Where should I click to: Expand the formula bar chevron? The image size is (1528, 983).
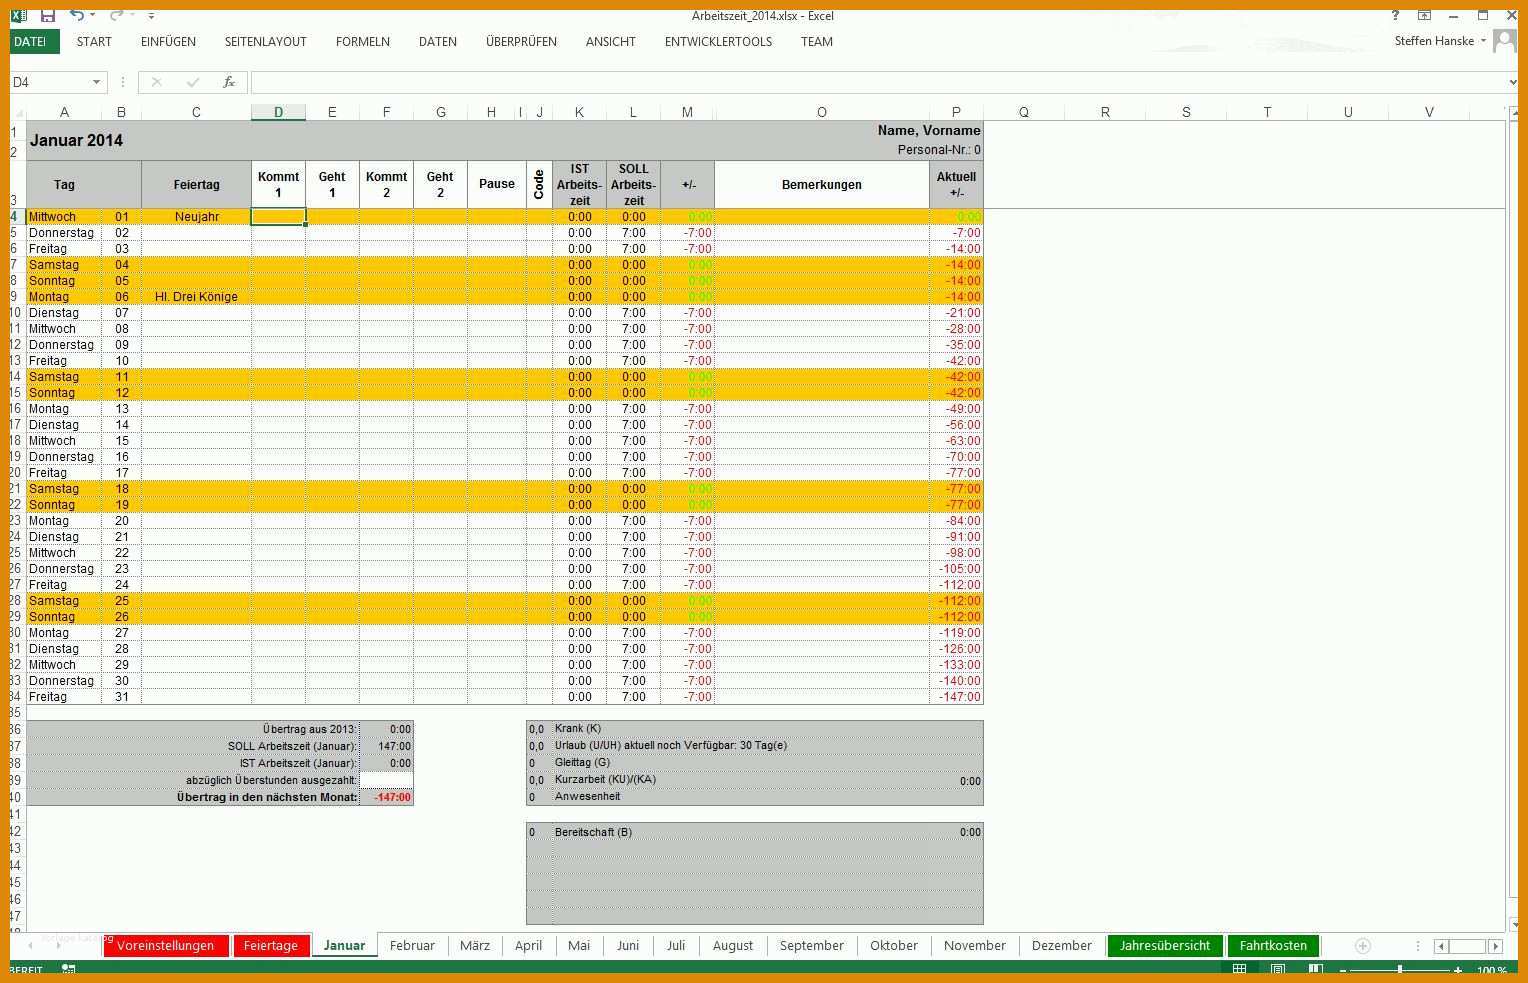pyautogui.click(x=1512, y=82)
